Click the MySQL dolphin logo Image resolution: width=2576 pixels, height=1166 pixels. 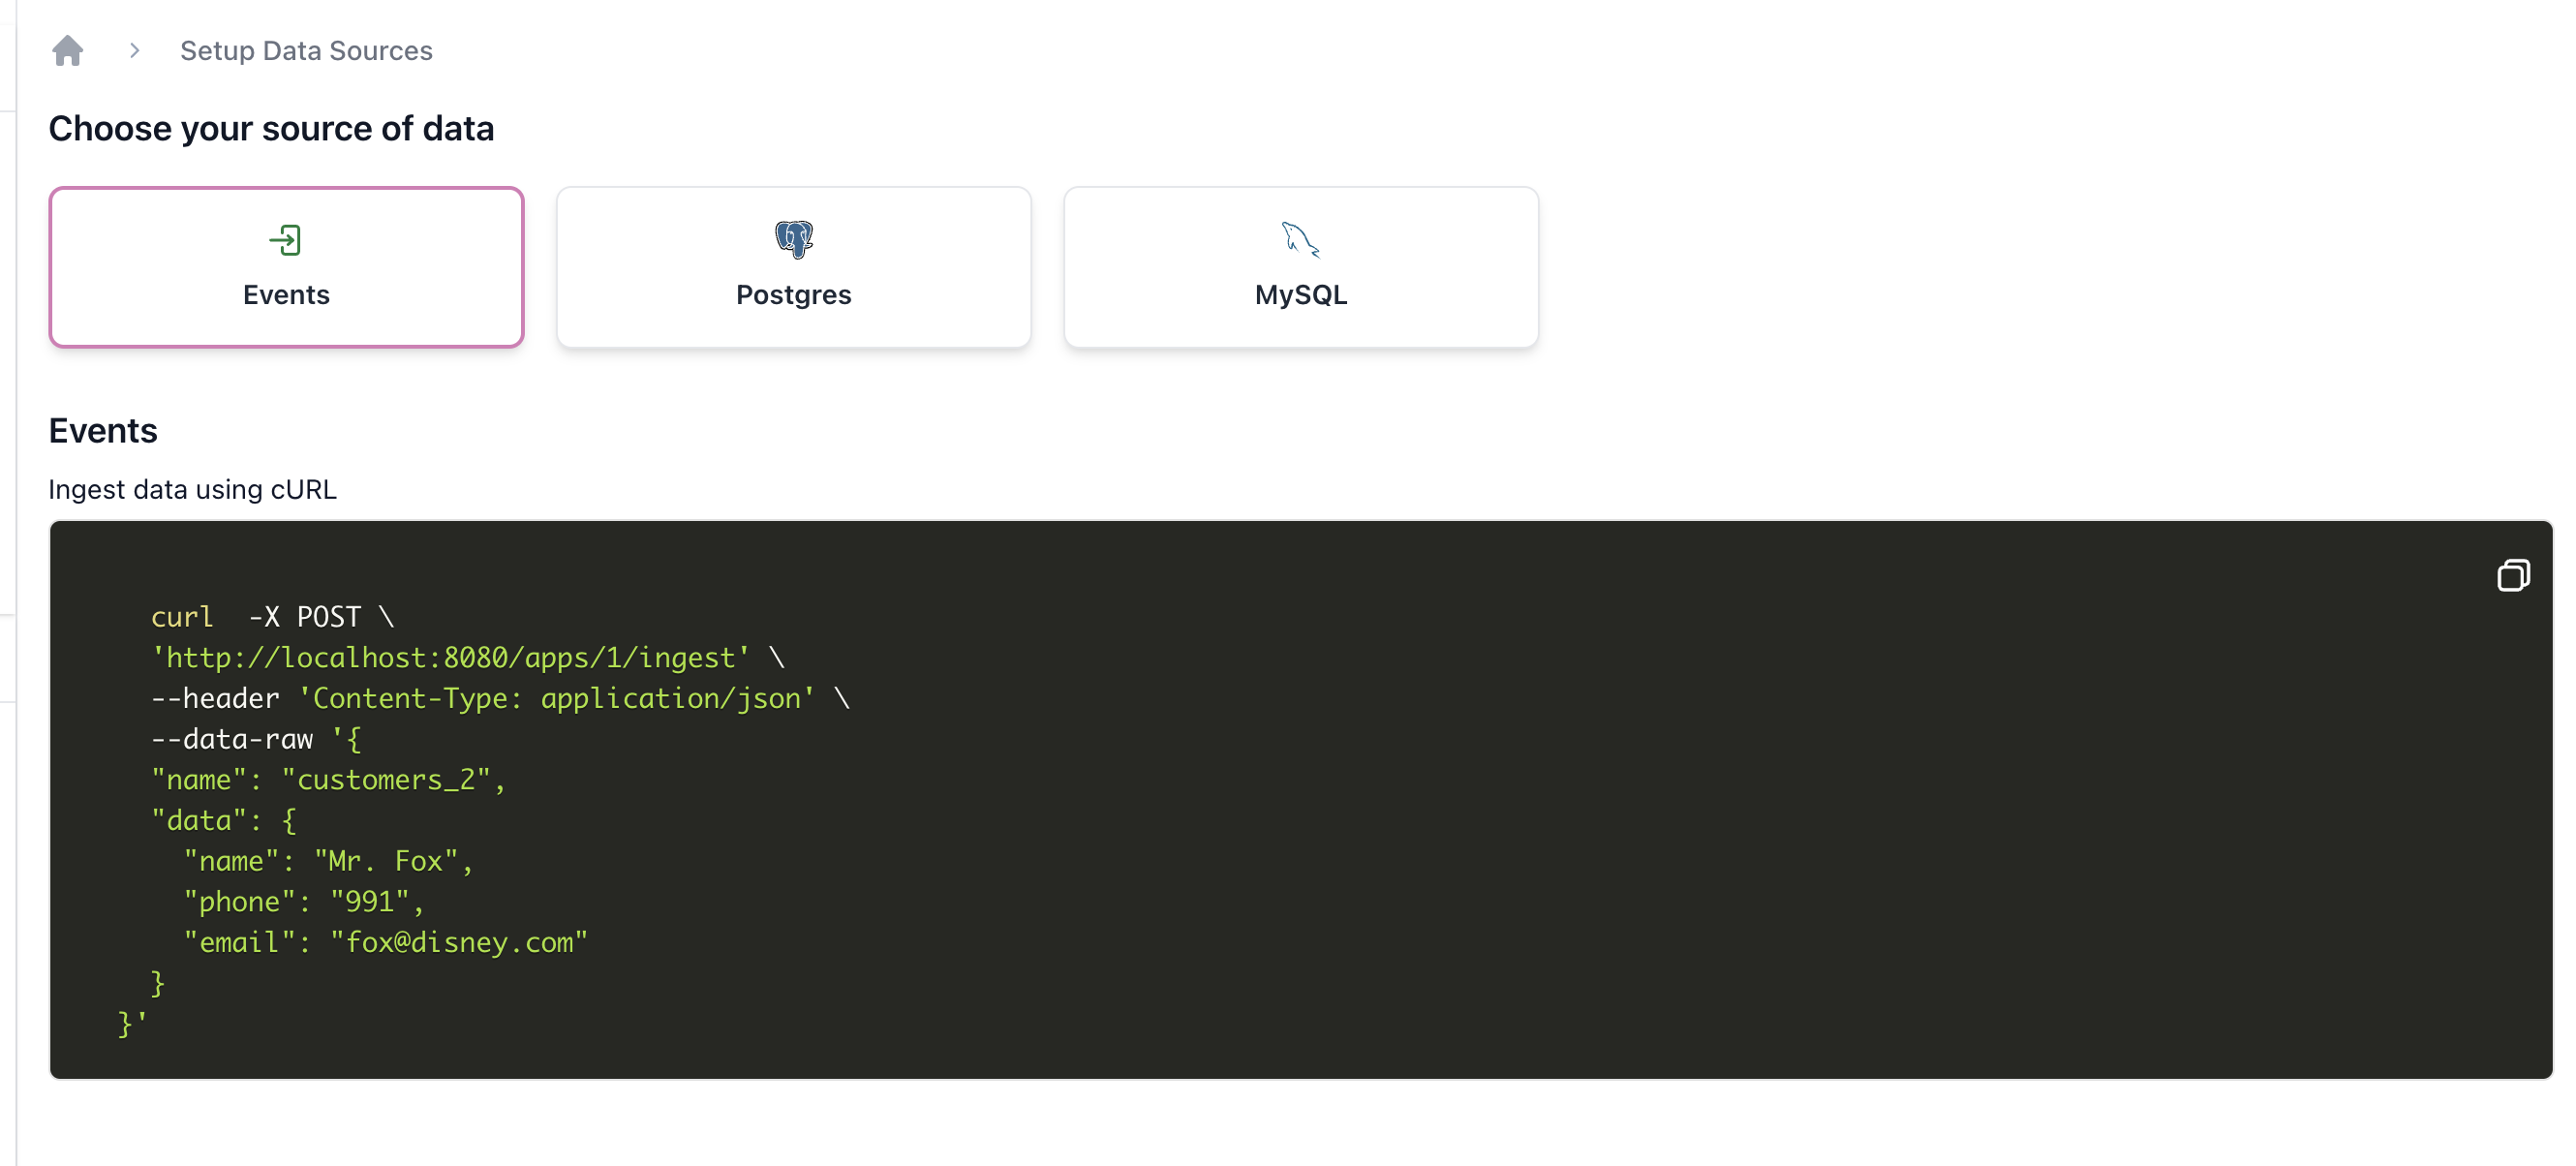pos(1300,239)
